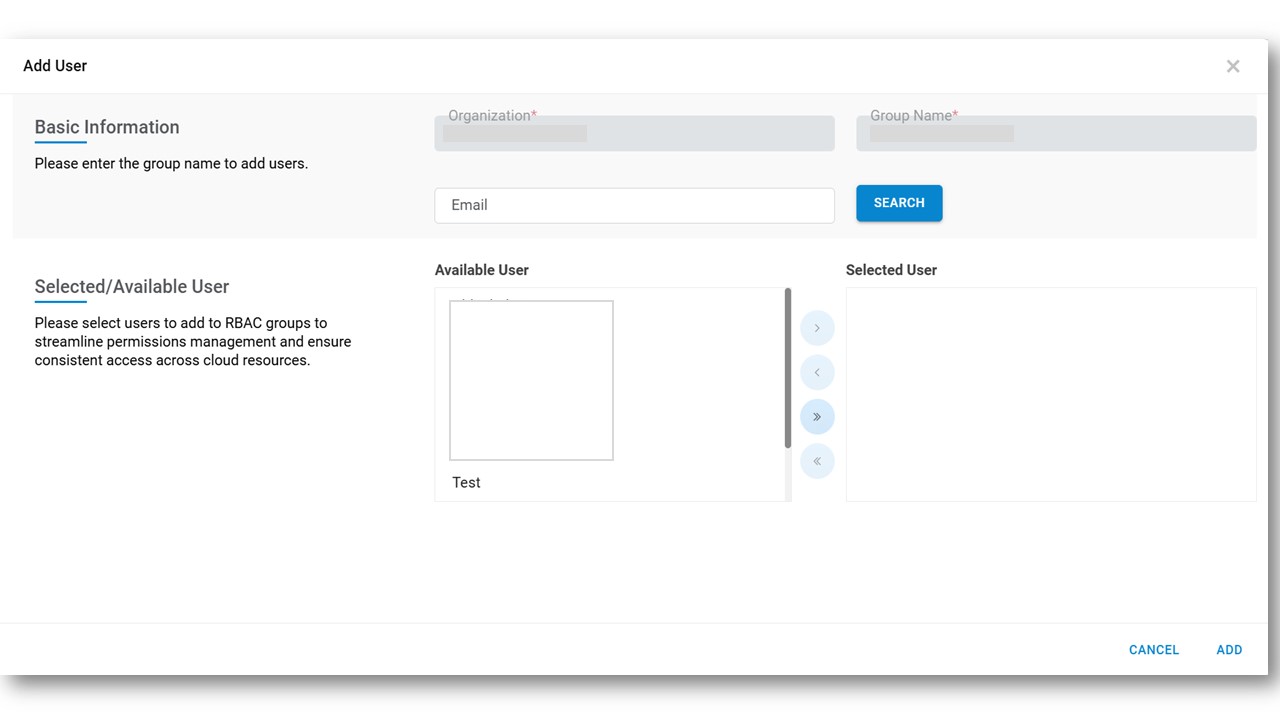Cancel adding the user
Image resolution: width=1280 pixels, height=720 pixels.
(1154, 650)
